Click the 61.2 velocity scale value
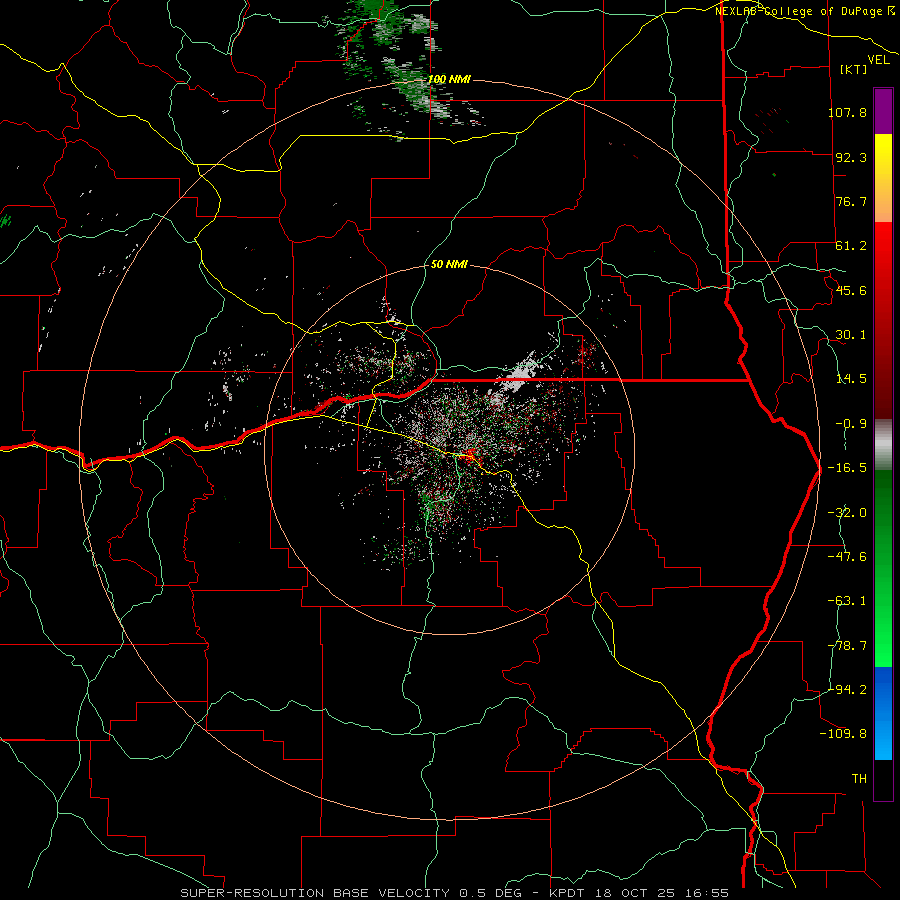The height and width of the screenshot is (900, 900). 851,246
